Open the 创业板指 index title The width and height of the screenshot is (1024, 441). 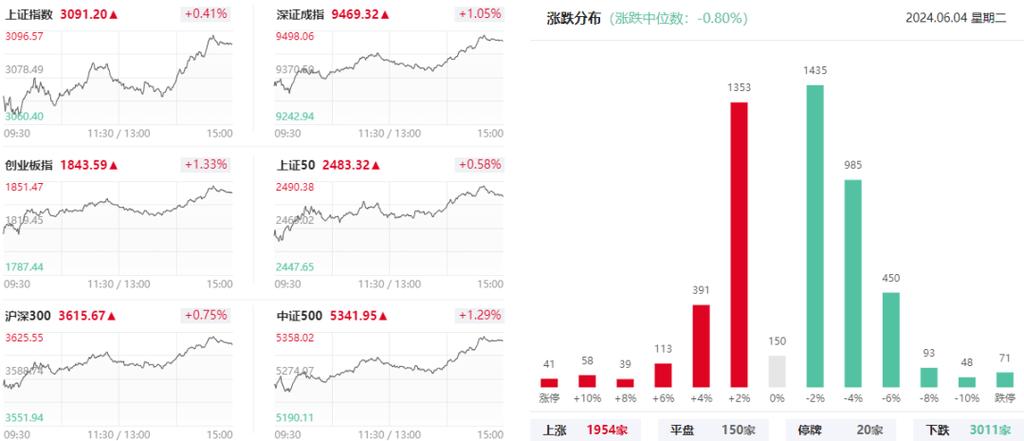29,165
